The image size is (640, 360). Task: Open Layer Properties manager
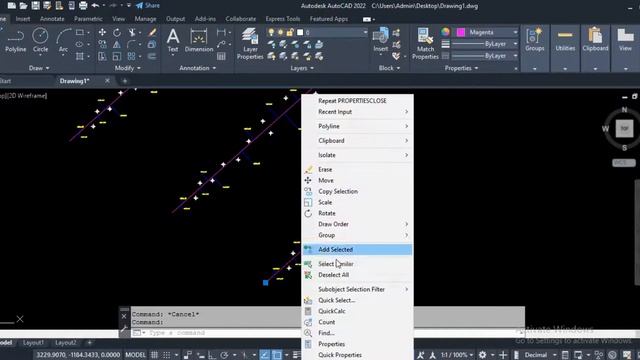click(250, 43)
